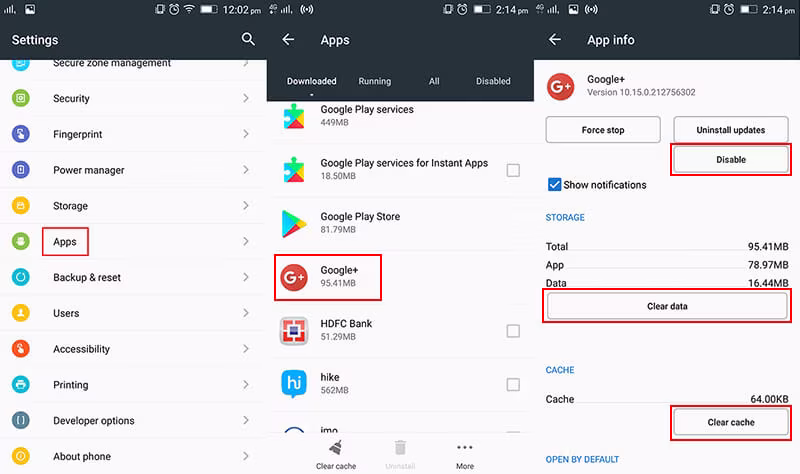Tap the Backup & reset icon
The height and width of the screenshot is (474, 800).
20,277
